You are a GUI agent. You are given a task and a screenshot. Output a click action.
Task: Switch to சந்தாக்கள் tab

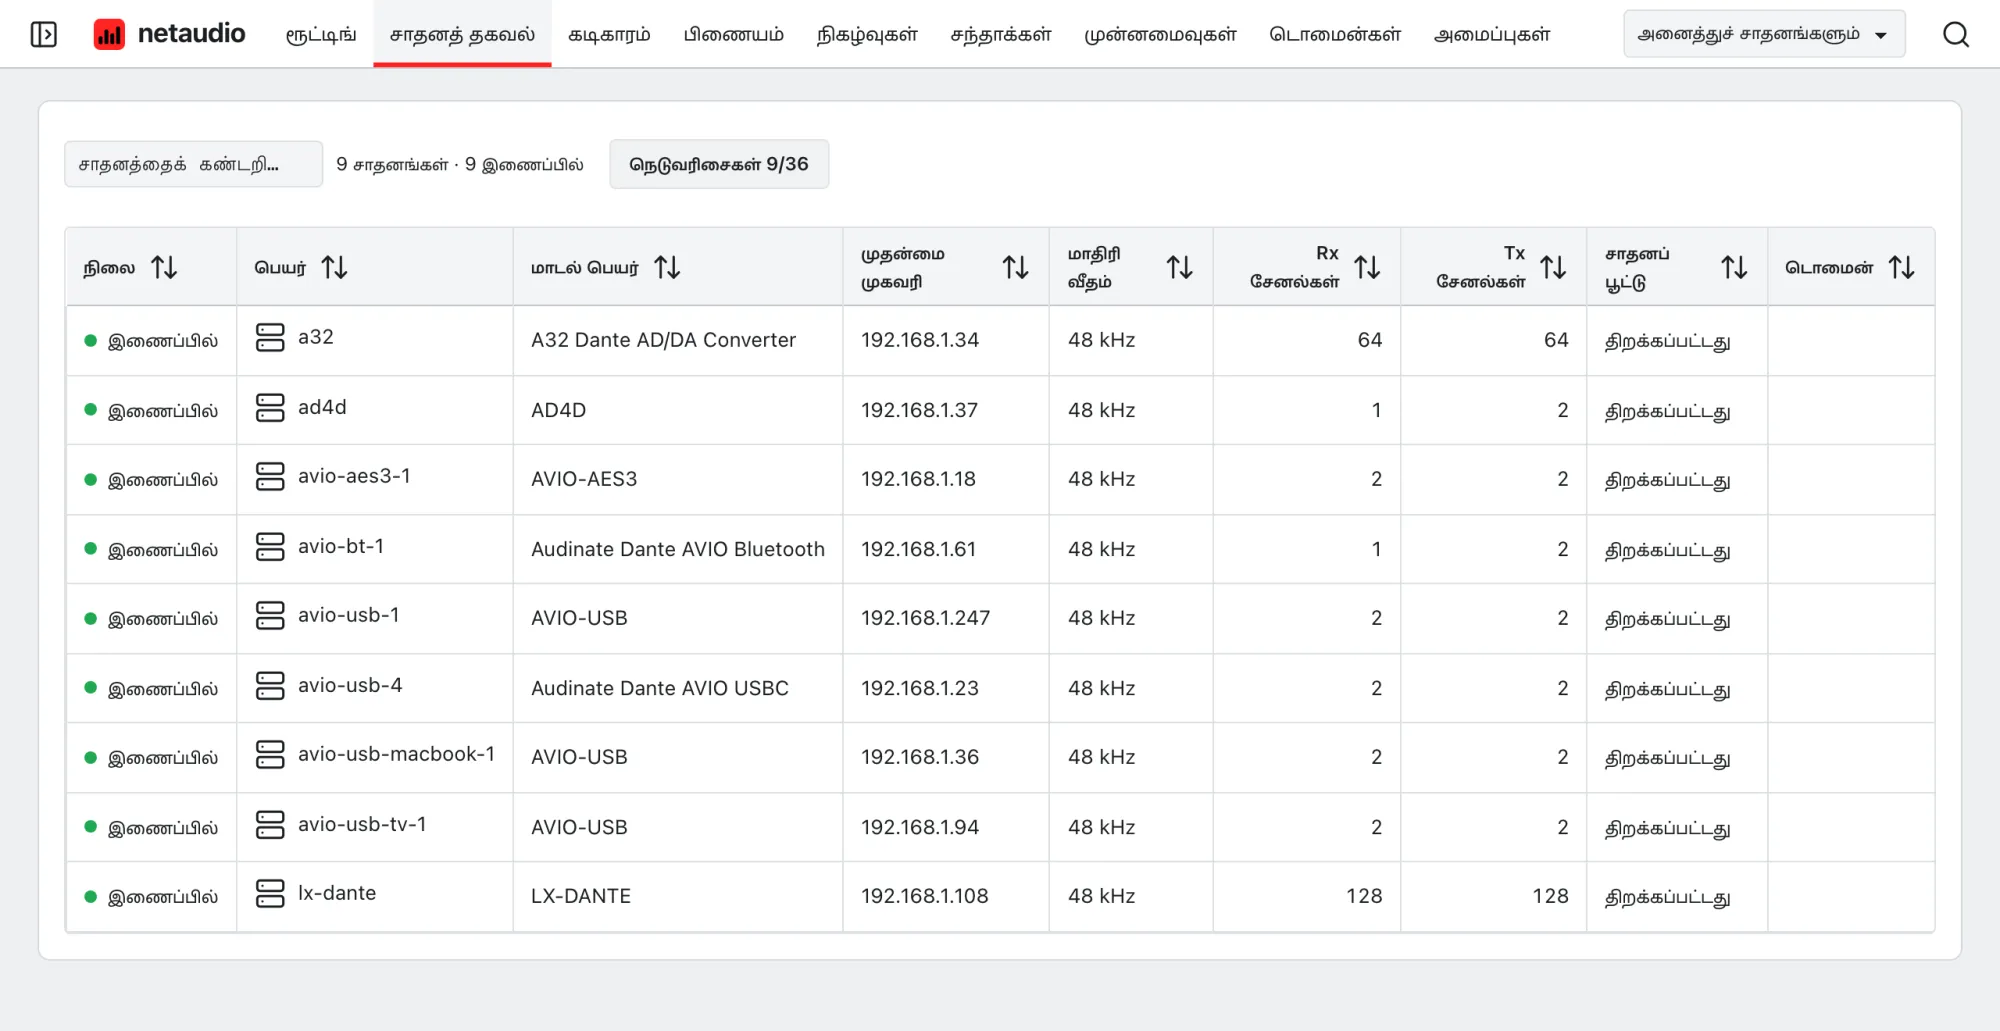click(1001, 34)
